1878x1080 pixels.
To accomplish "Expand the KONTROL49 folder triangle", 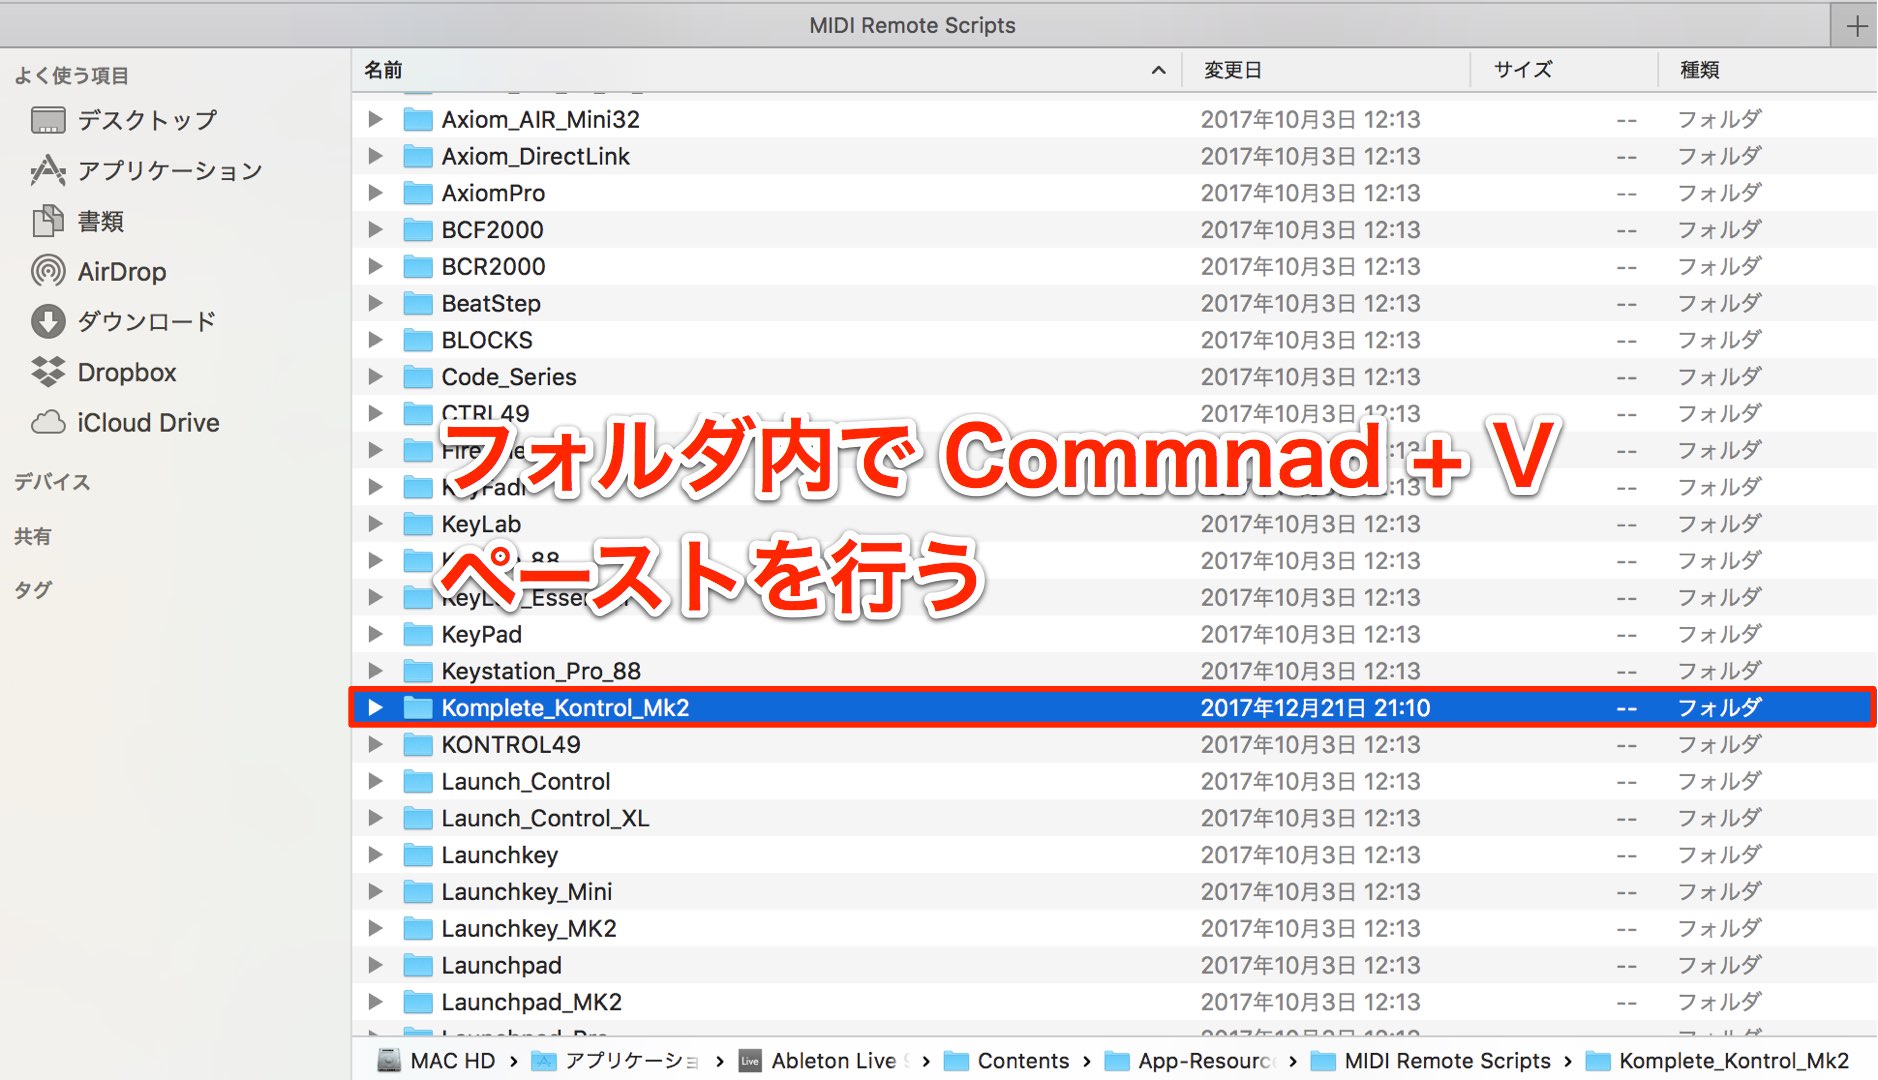I will [376, 744].
